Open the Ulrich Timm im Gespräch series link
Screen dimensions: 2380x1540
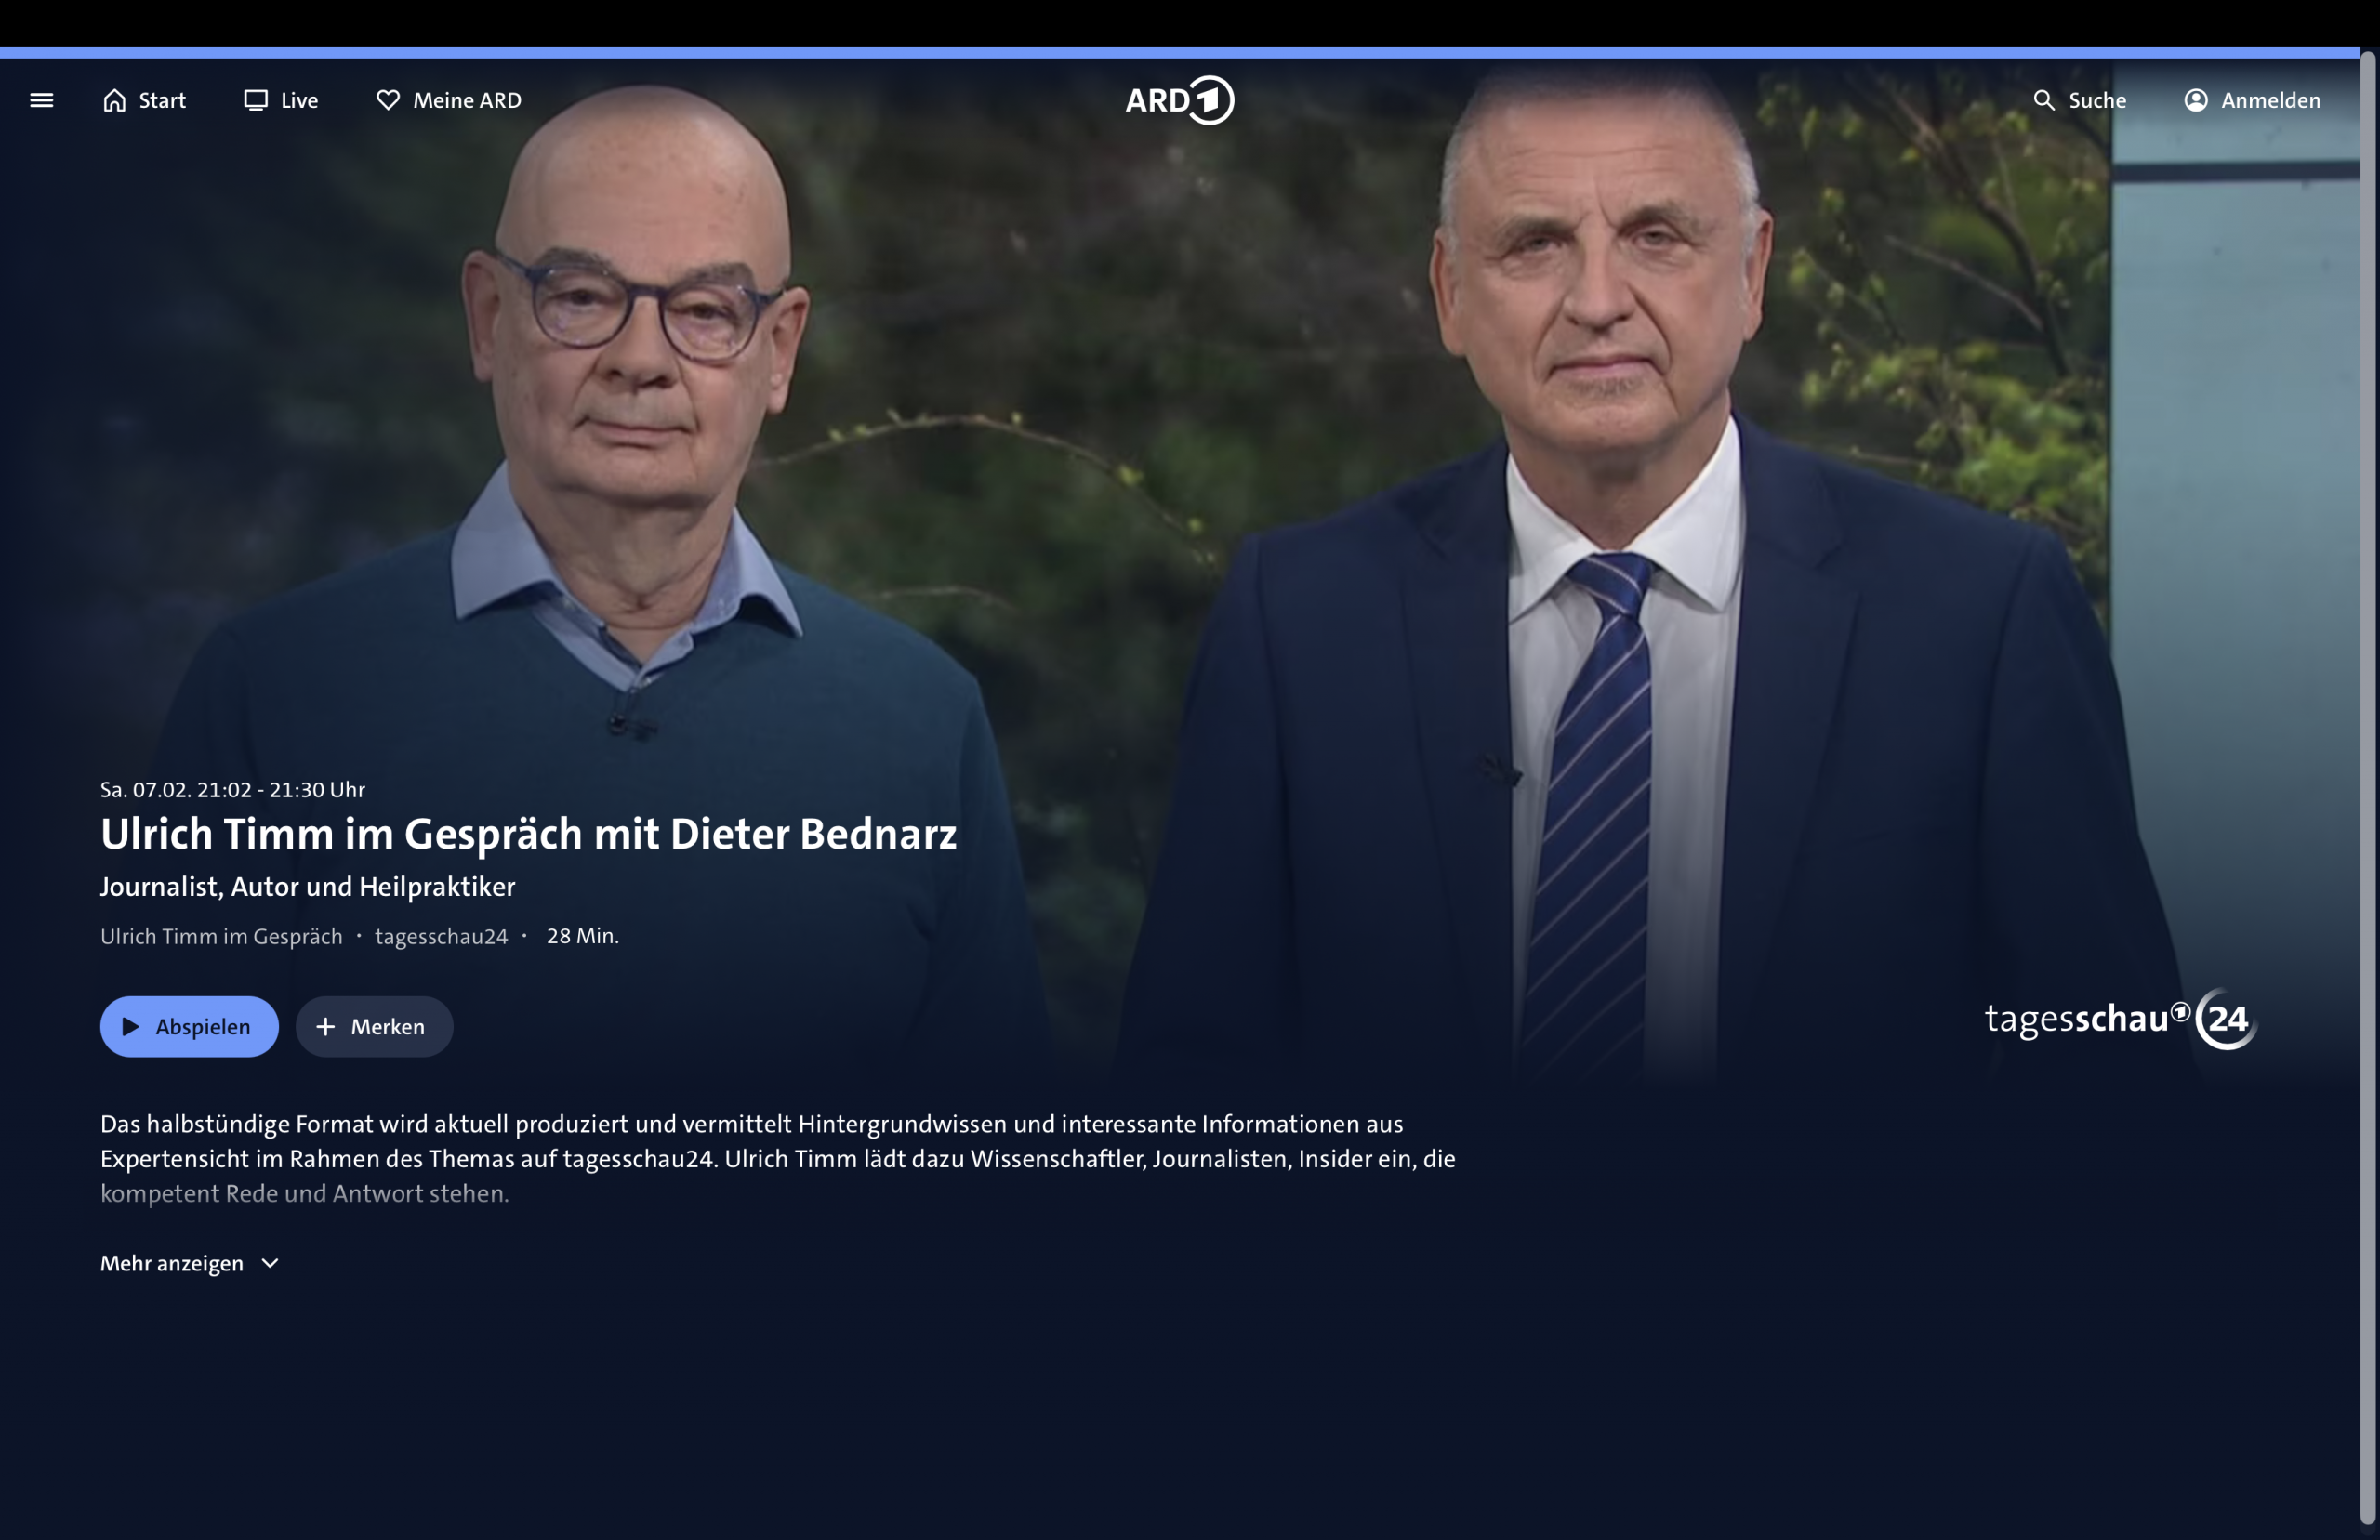pyautogui.click(x=221, y=936)
